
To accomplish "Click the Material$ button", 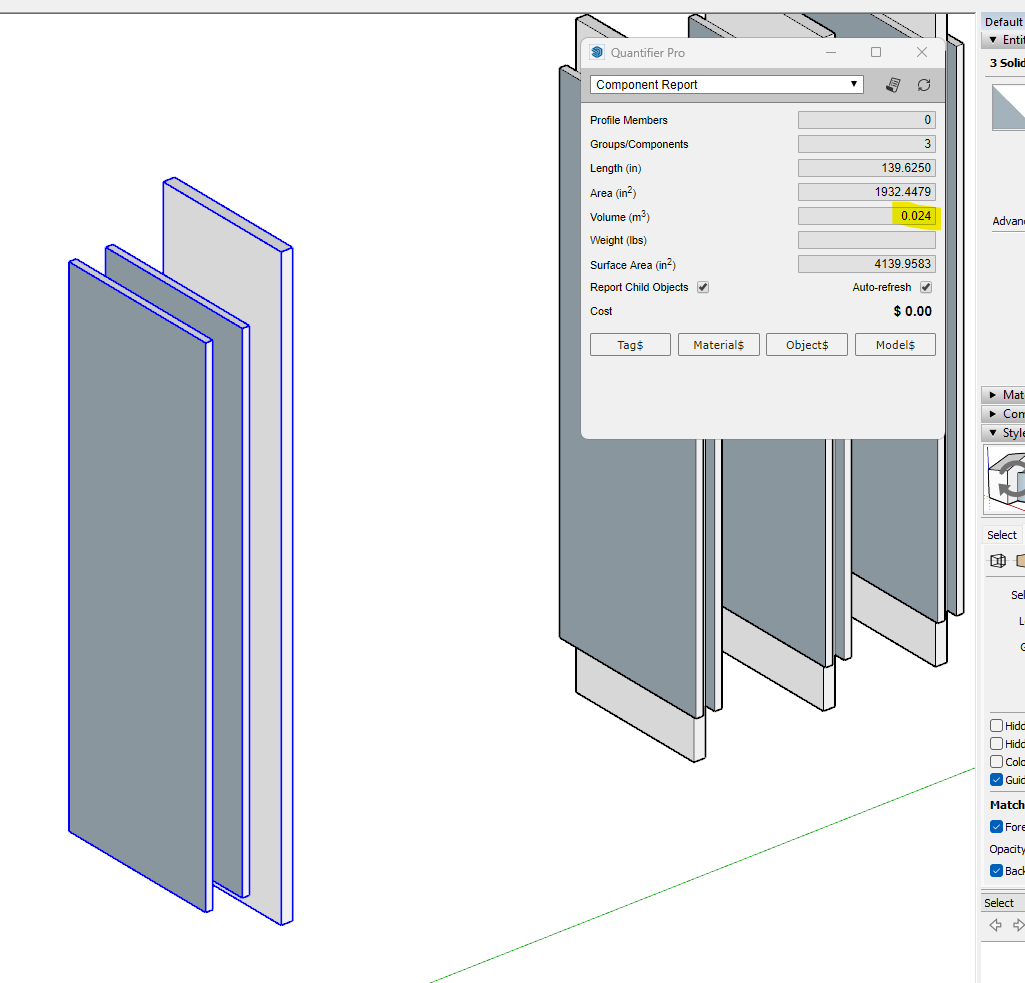I will (x=718, y=345).
